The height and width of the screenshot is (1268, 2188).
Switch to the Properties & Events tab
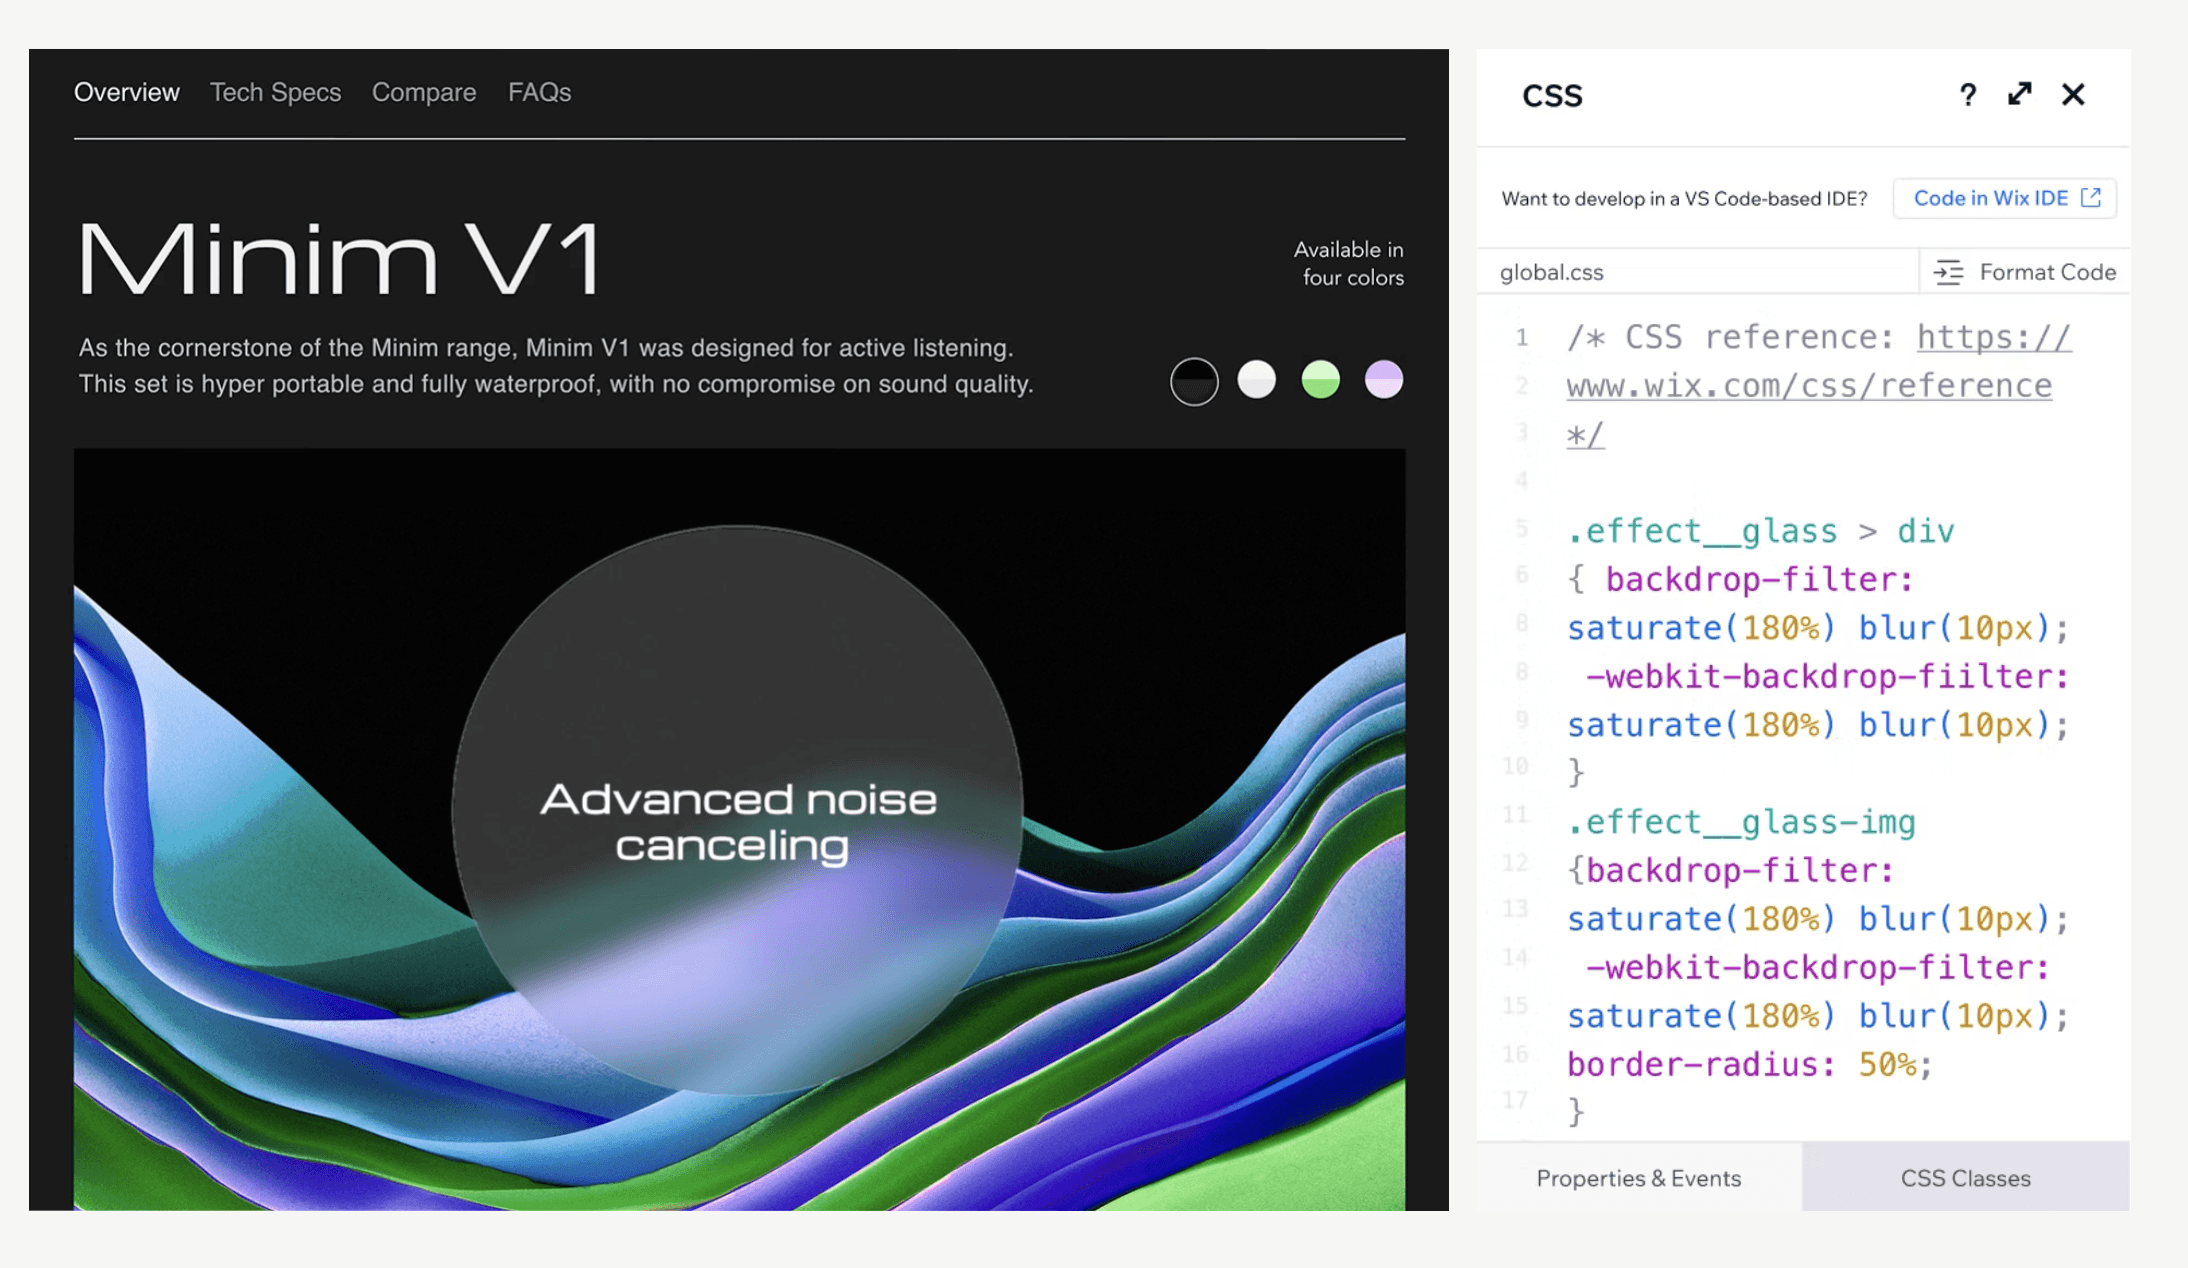point(1638,1178)
